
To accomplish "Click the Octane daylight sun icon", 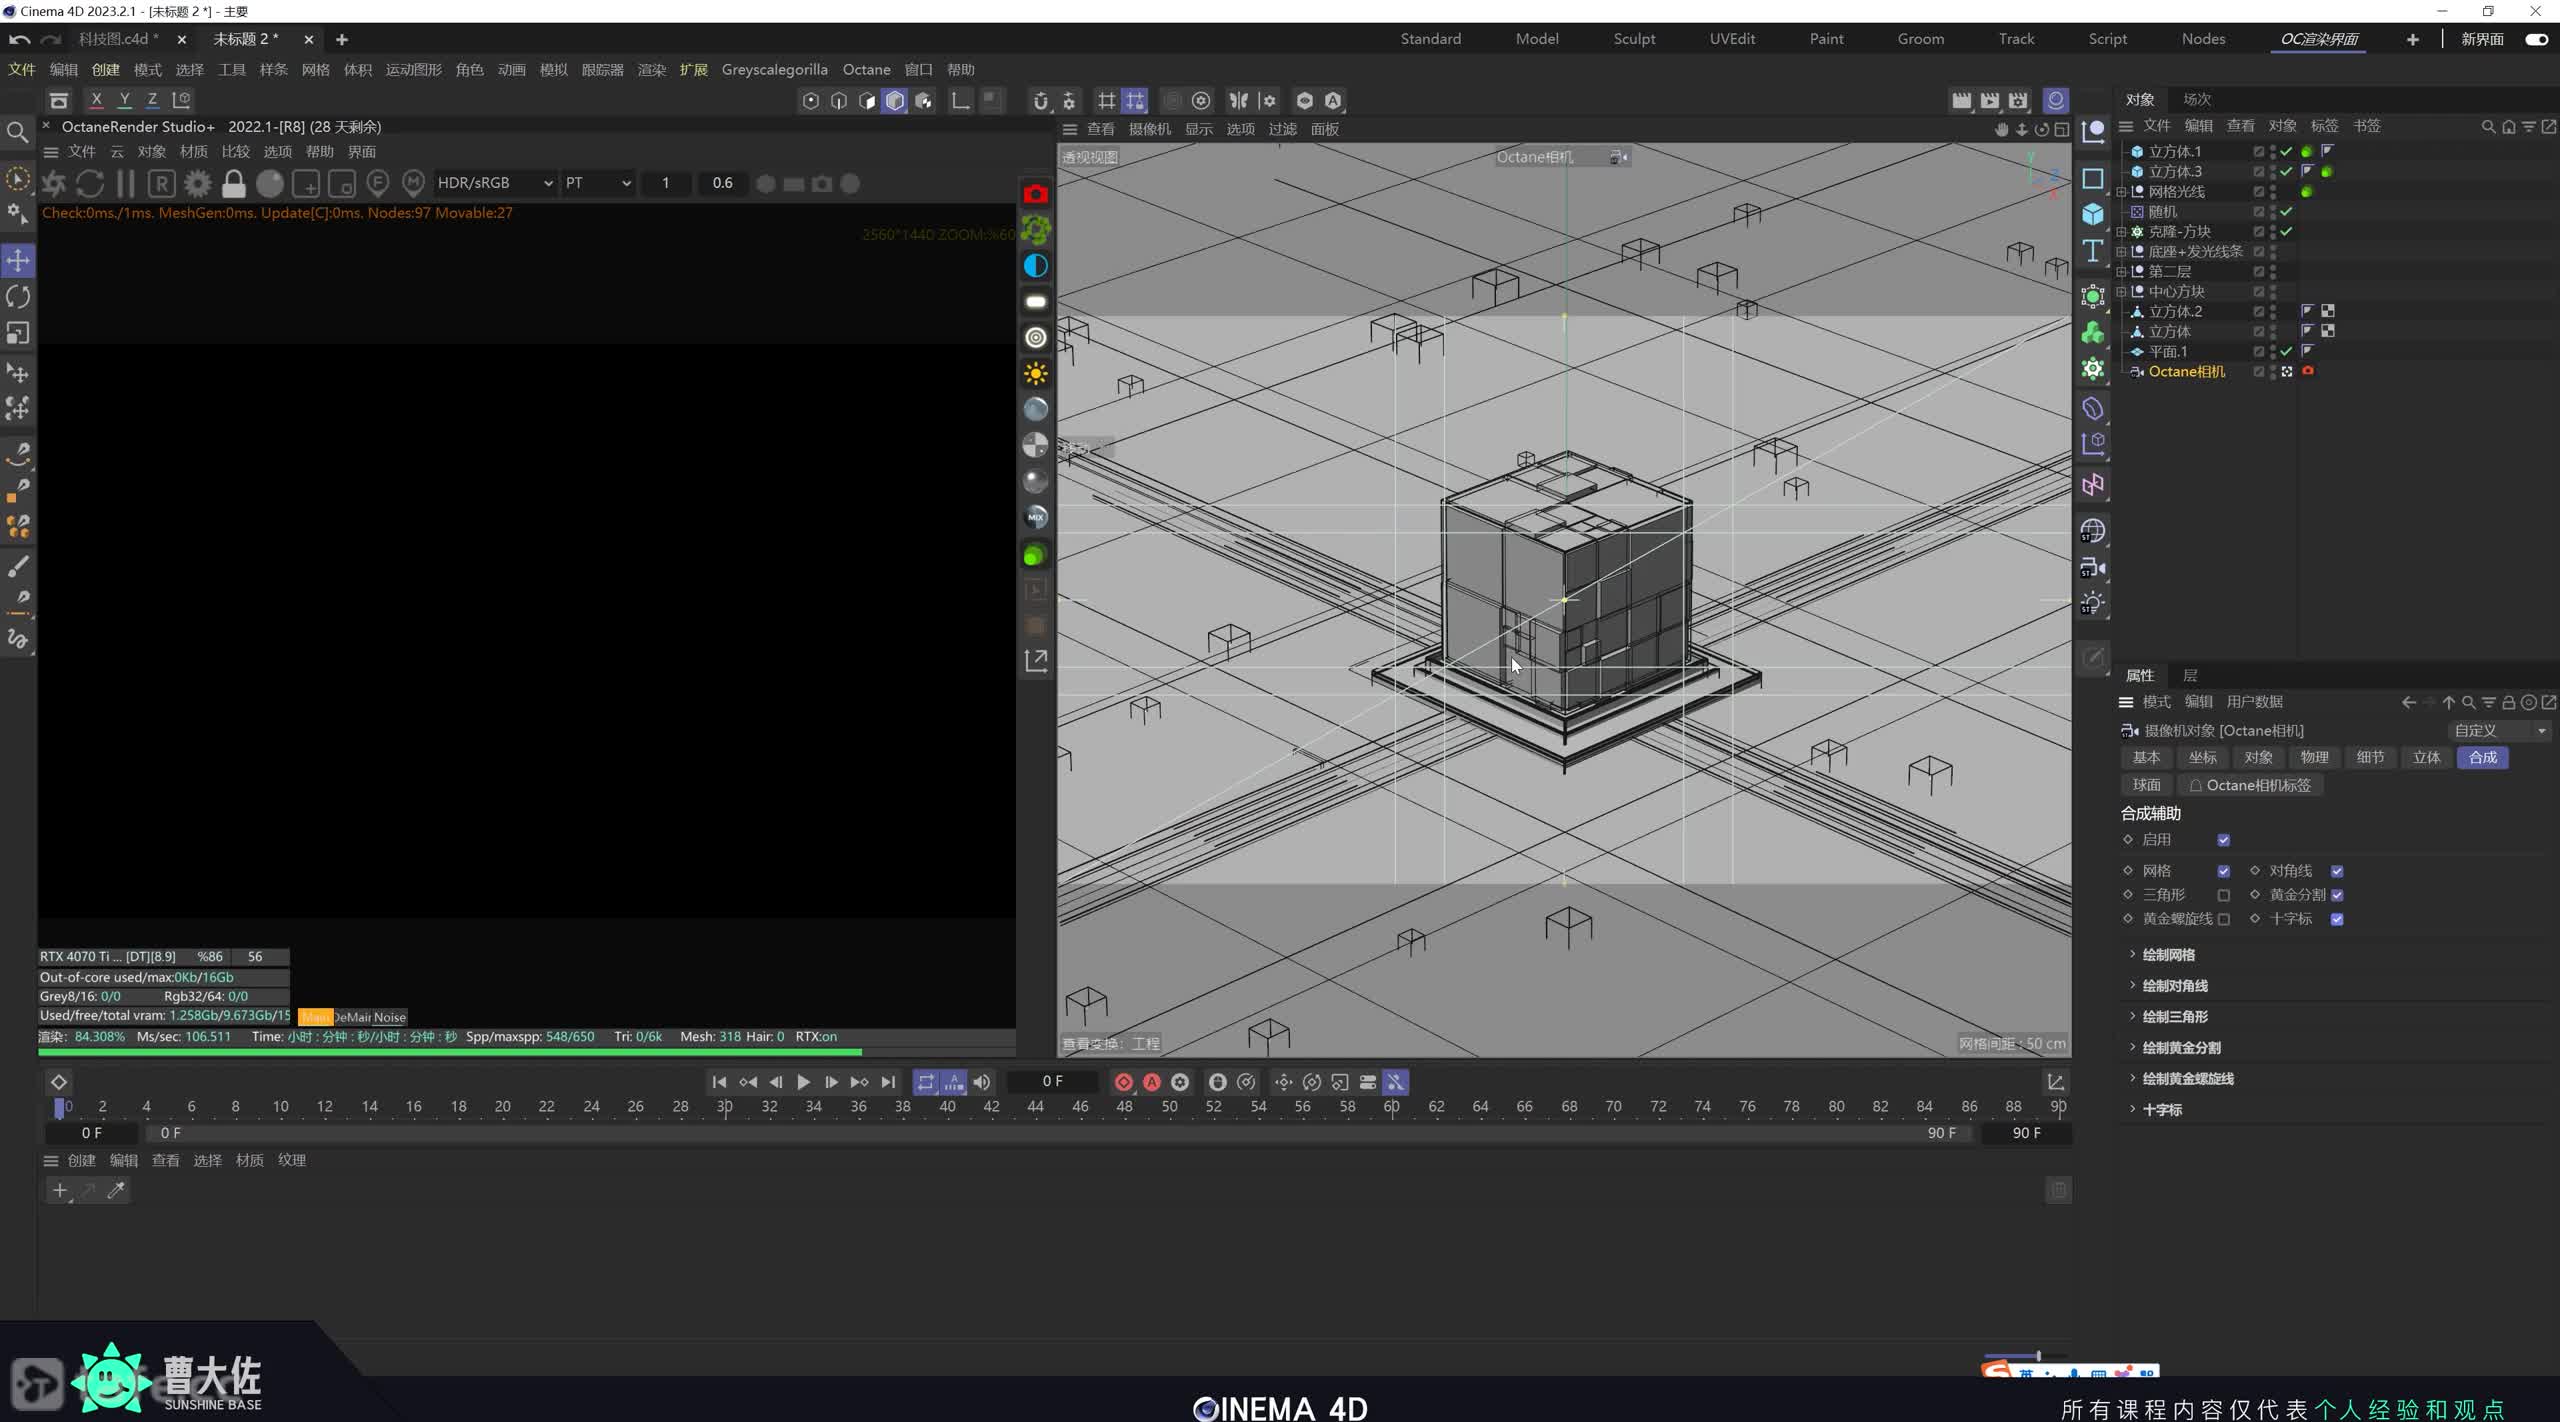I will pyautogui.click(x=1036, y=374).
